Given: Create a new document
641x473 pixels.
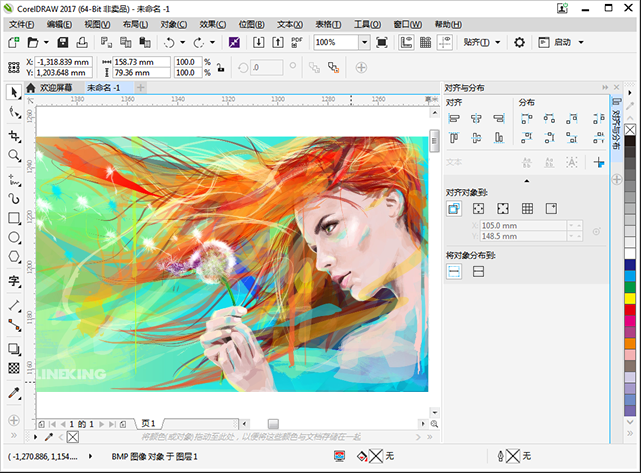Looking at the screenshot, I should click(13, 42).
